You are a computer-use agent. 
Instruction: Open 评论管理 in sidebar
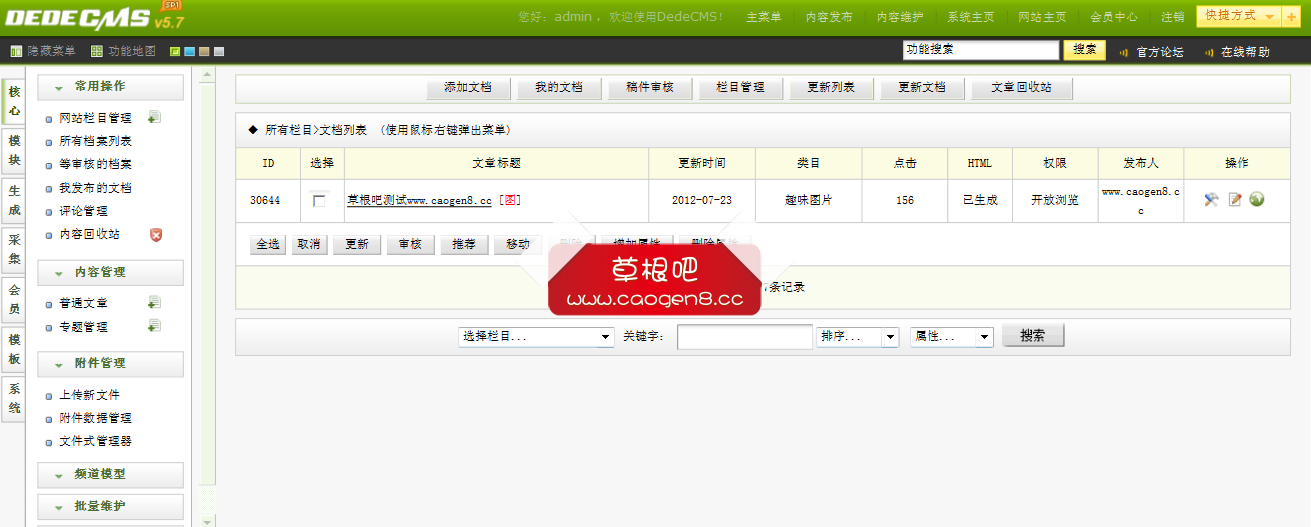(84, 211)
